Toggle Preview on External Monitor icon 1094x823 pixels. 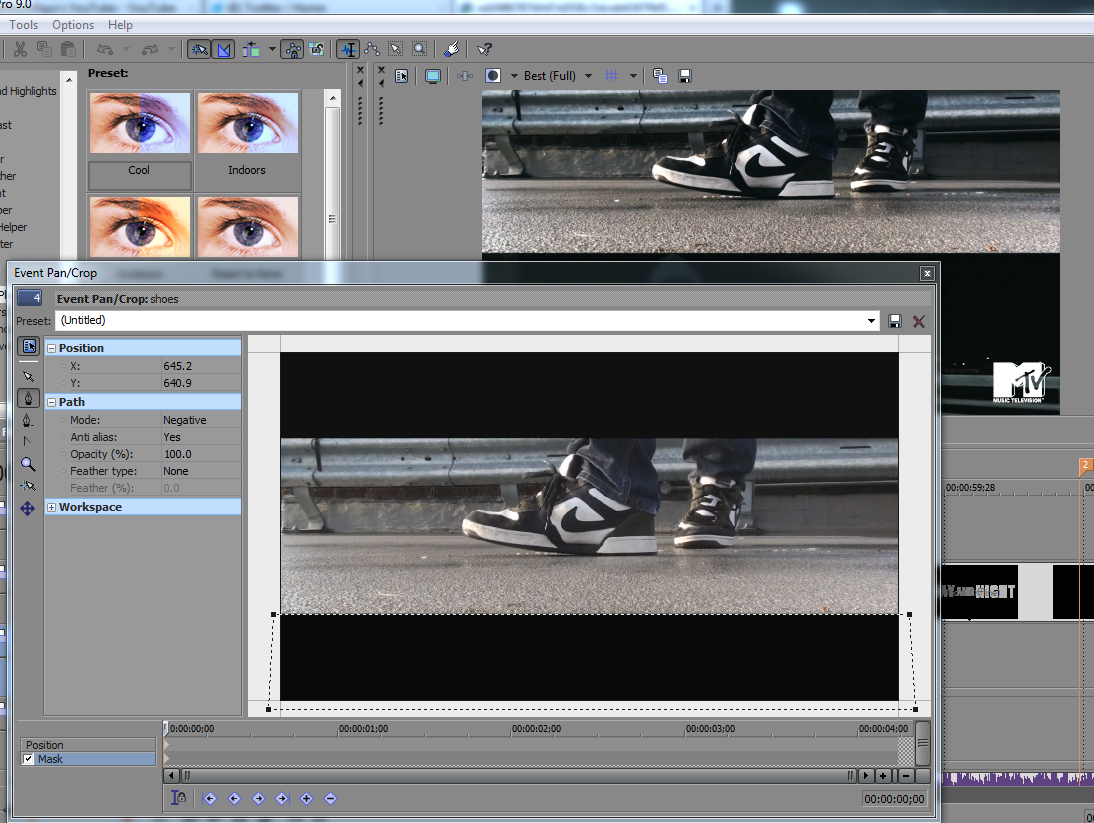(433, 76)
